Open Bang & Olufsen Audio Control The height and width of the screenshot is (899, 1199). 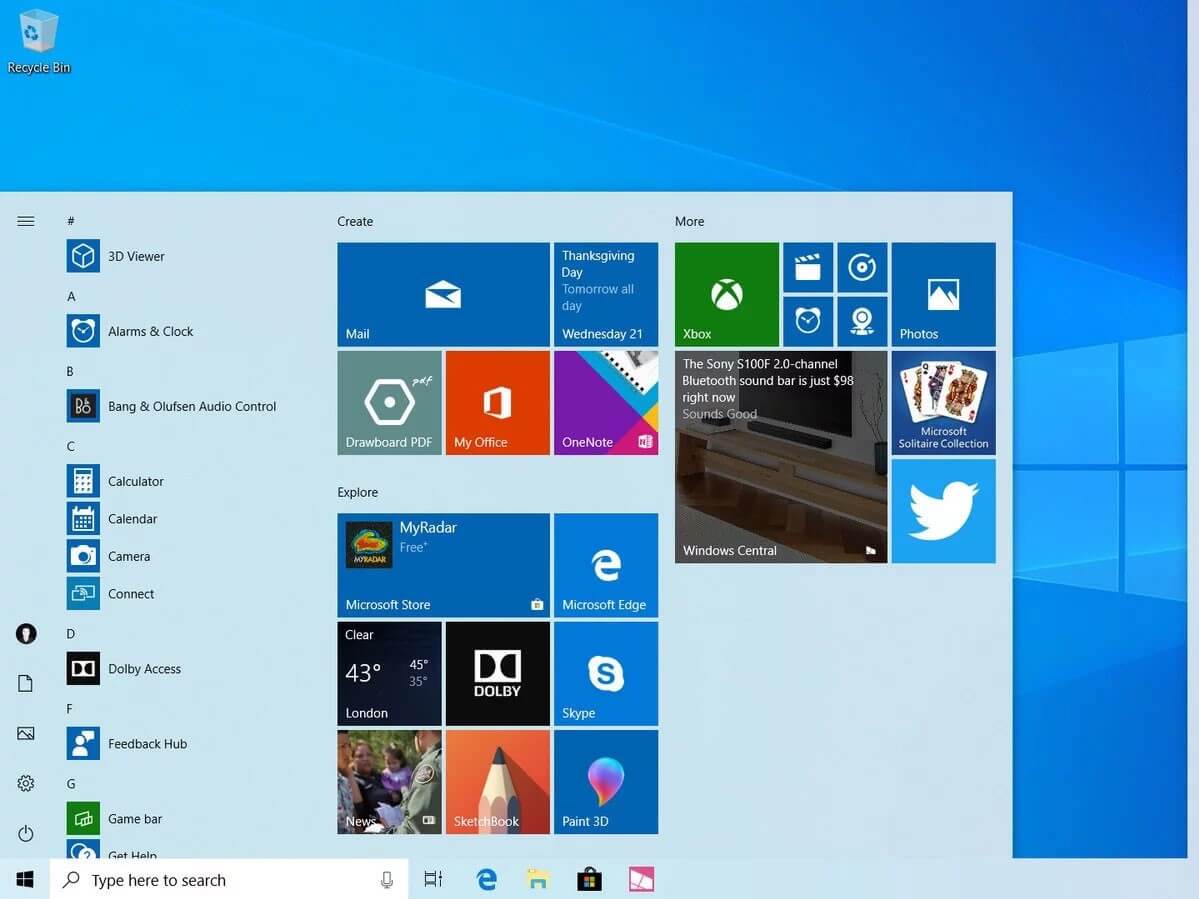pos(171,406)
